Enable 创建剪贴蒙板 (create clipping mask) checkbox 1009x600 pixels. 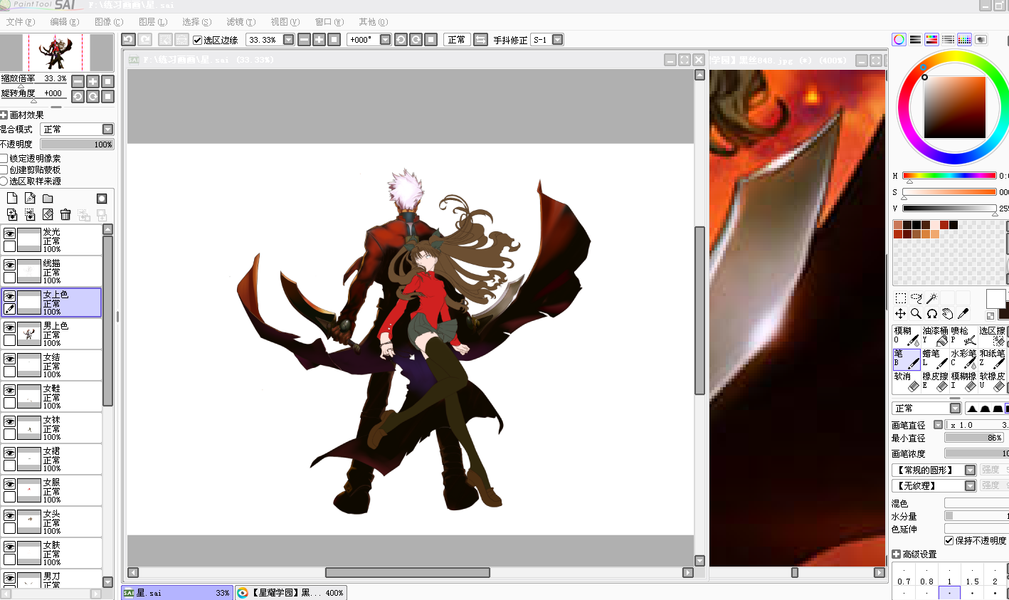[4, 170]
